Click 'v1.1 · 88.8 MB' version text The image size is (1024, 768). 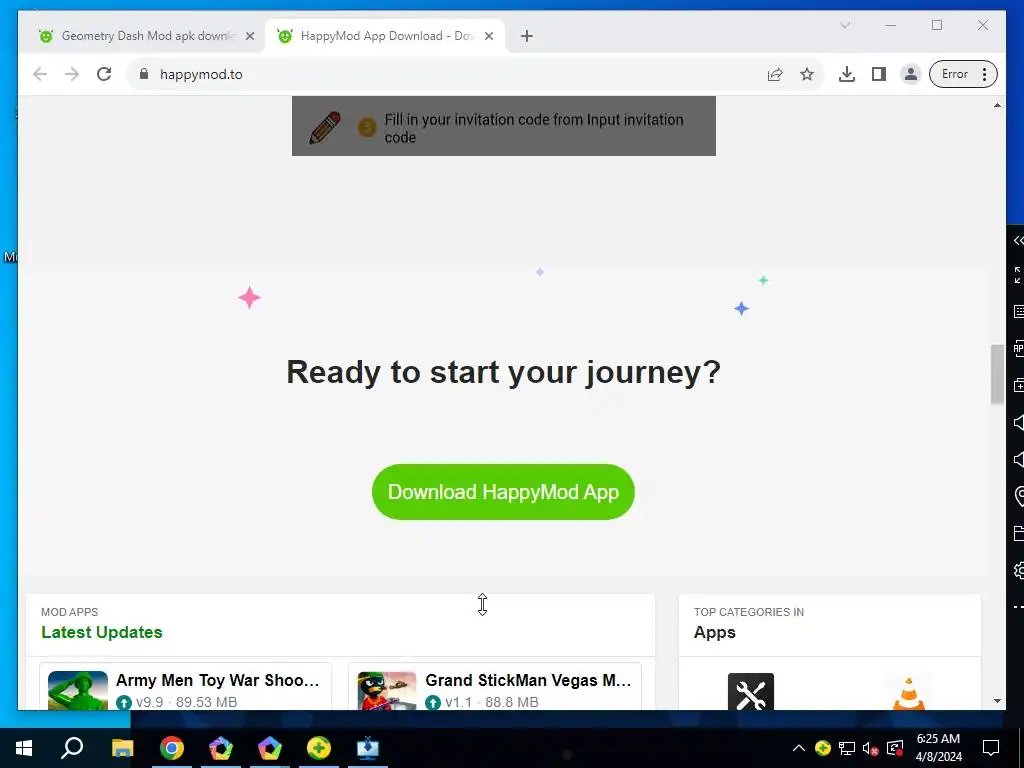(492, 702)
